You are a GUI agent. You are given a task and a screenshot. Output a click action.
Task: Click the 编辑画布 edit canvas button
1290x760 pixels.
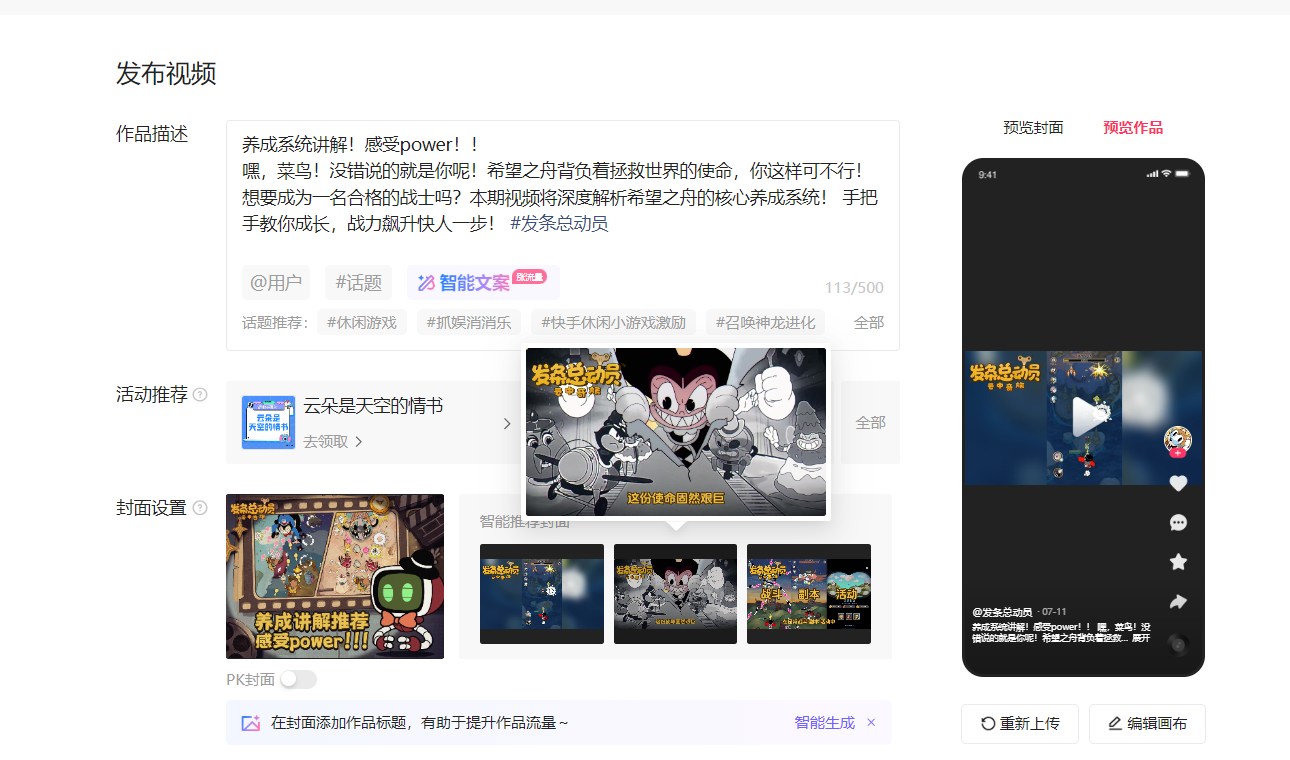(x=1147, y=724)
